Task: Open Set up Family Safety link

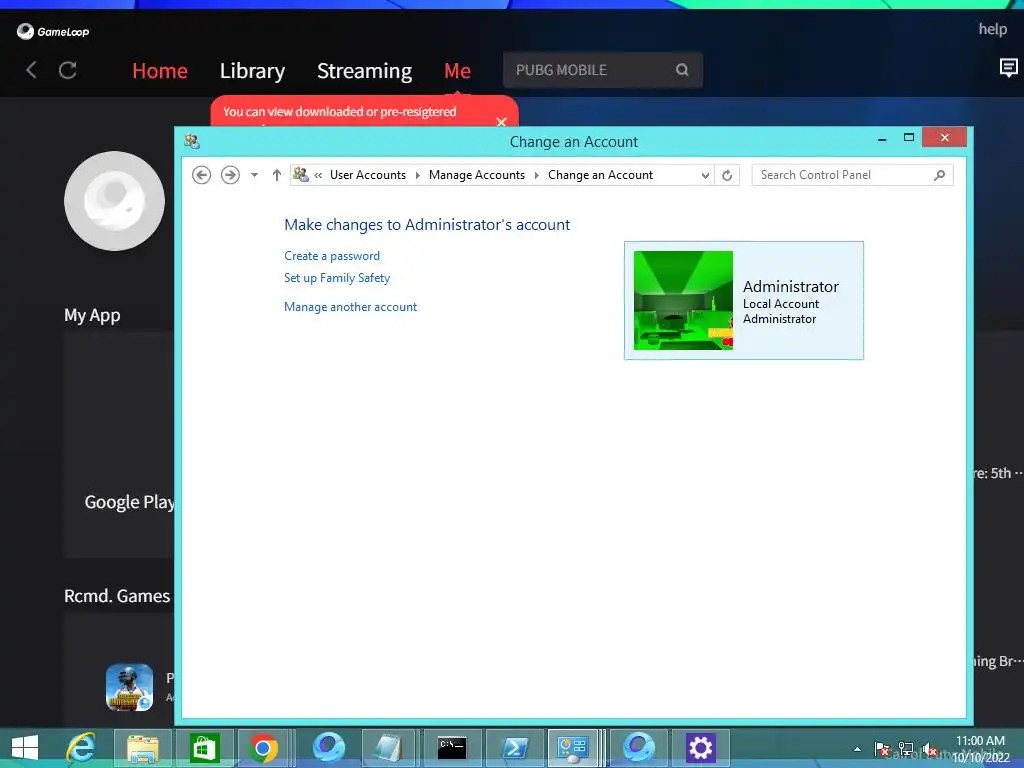Action: (337, 278)
